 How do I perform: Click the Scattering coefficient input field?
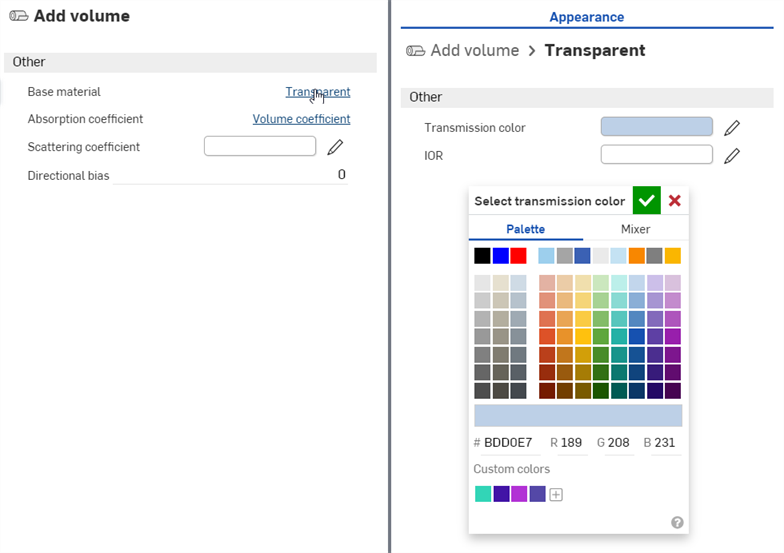pos(260,146)
